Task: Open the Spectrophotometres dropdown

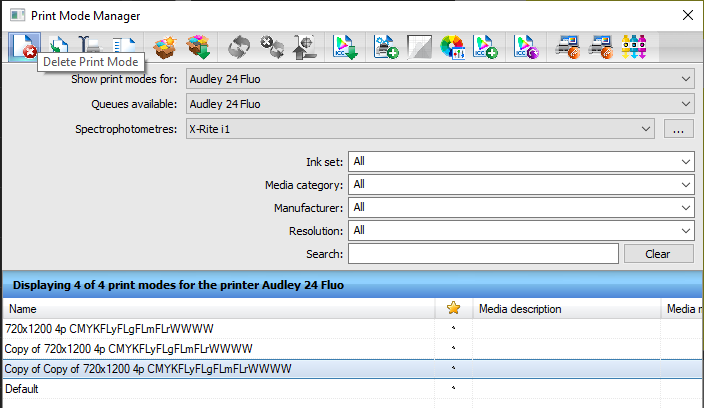Action: coord(420,129)
